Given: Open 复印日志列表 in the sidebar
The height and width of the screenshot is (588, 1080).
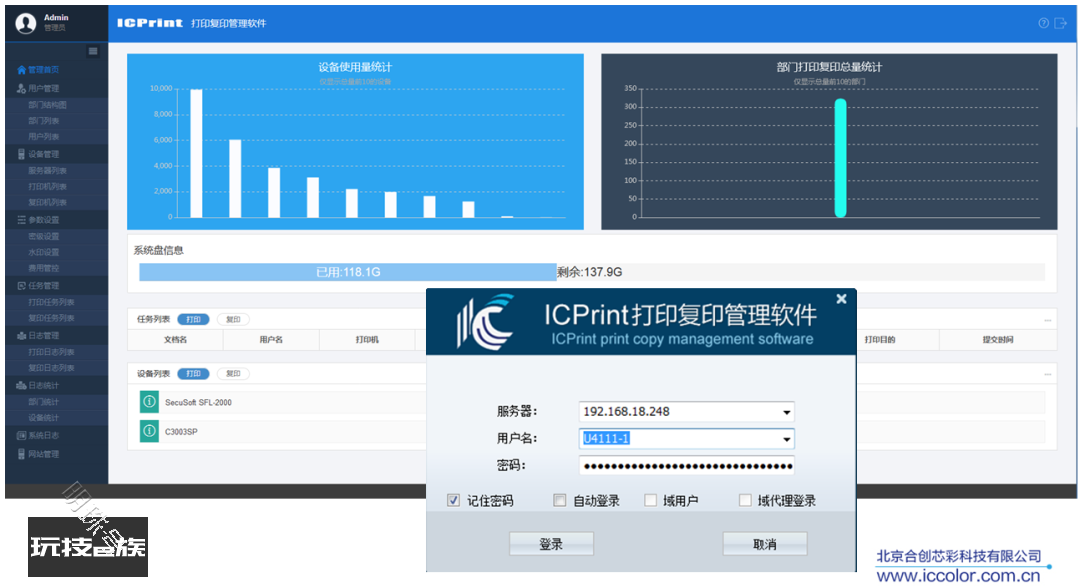Looking at the screenshot, I should (x=51, y=368).
